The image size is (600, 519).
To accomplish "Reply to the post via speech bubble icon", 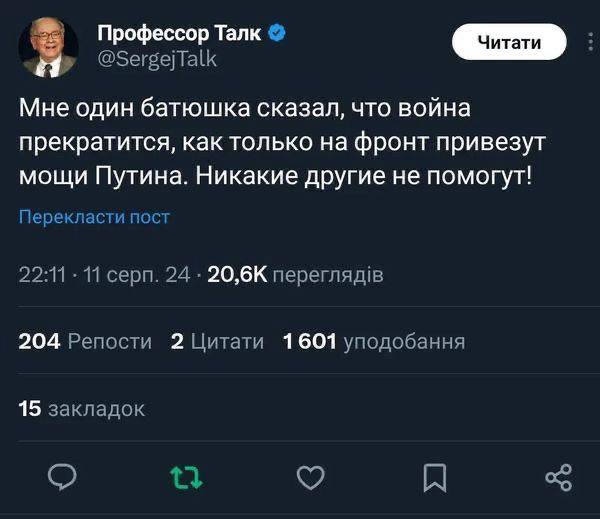I will (x=62, y=478).
